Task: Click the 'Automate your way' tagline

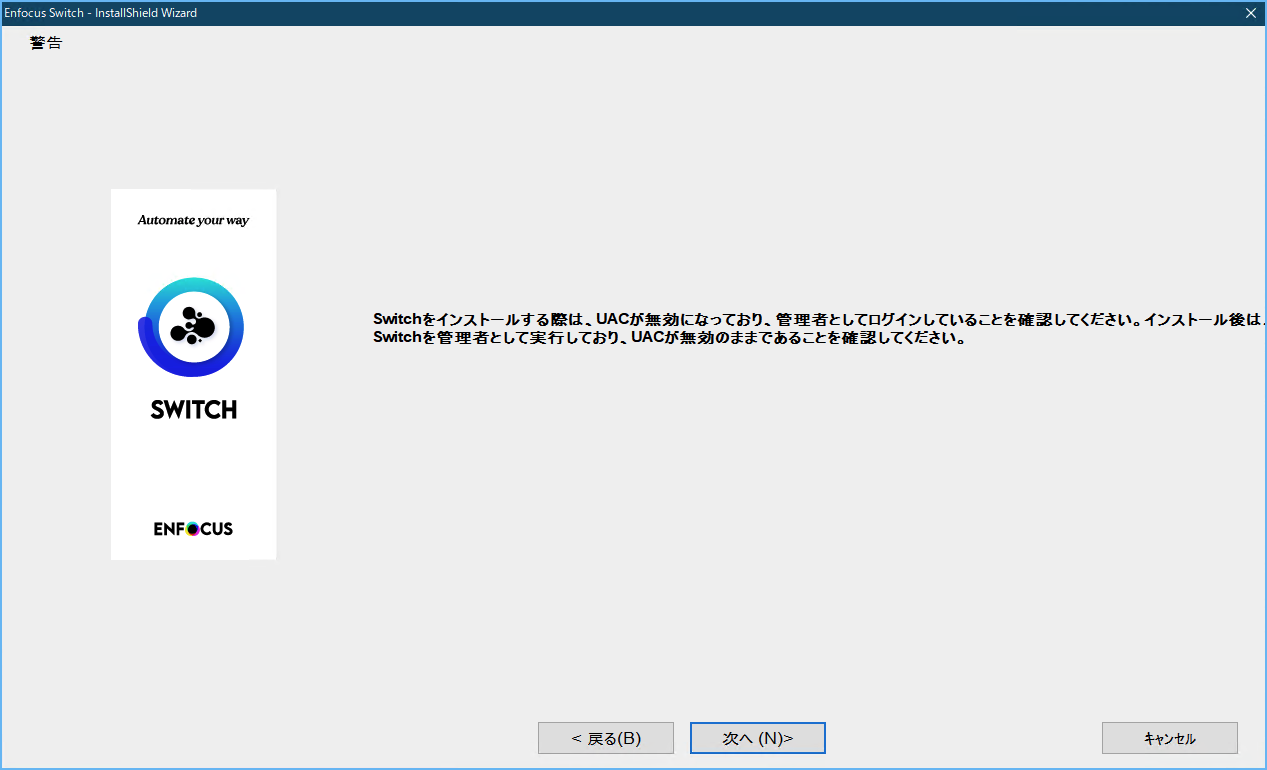Action: (x=193, y=220)
